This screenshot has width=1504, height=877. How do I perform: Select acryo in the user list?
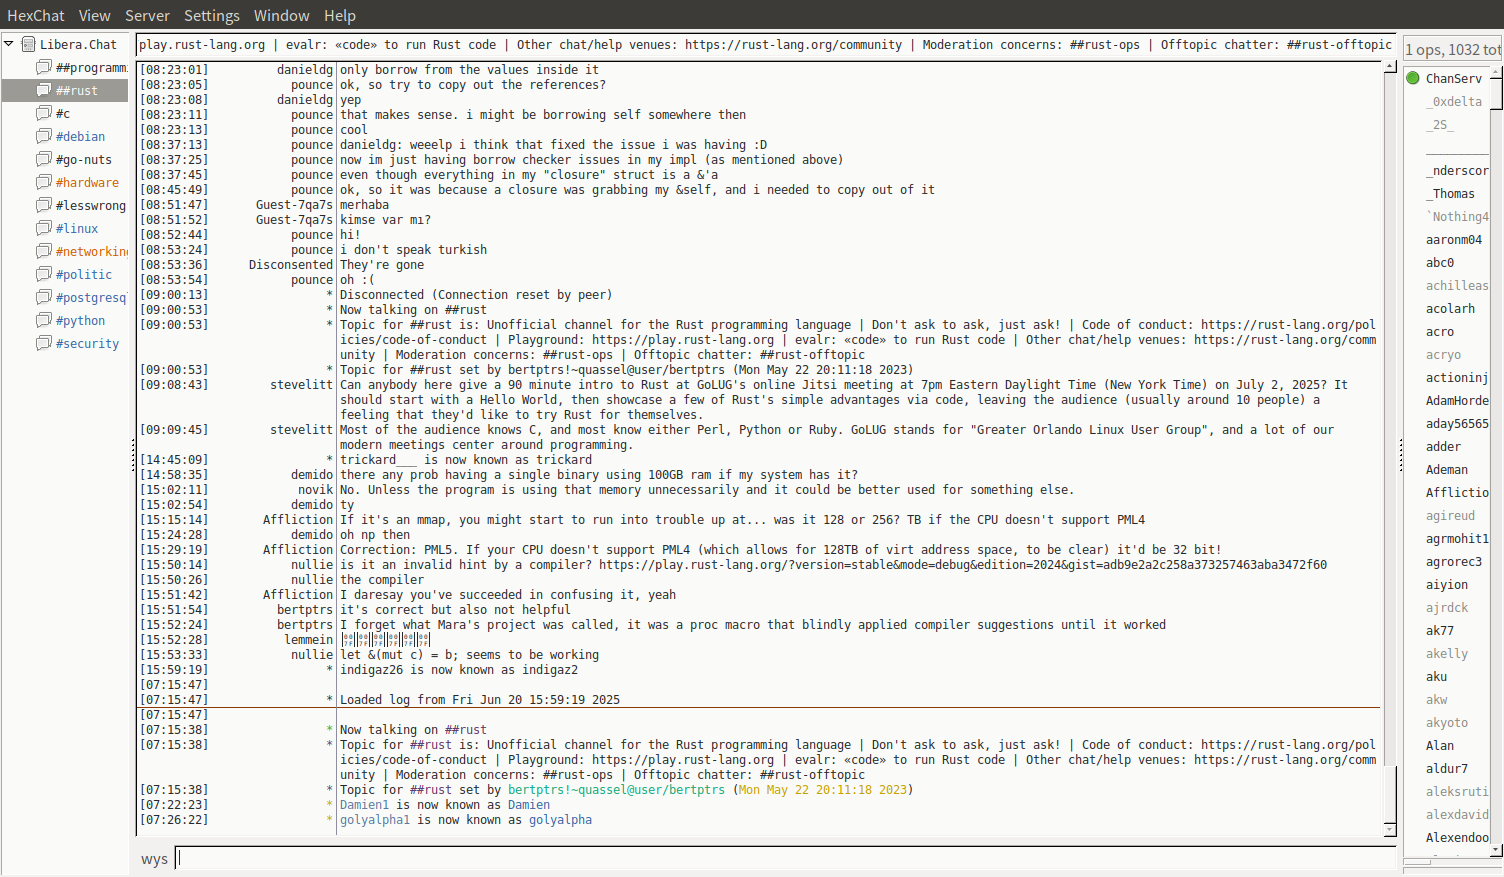click(1443, 354)
